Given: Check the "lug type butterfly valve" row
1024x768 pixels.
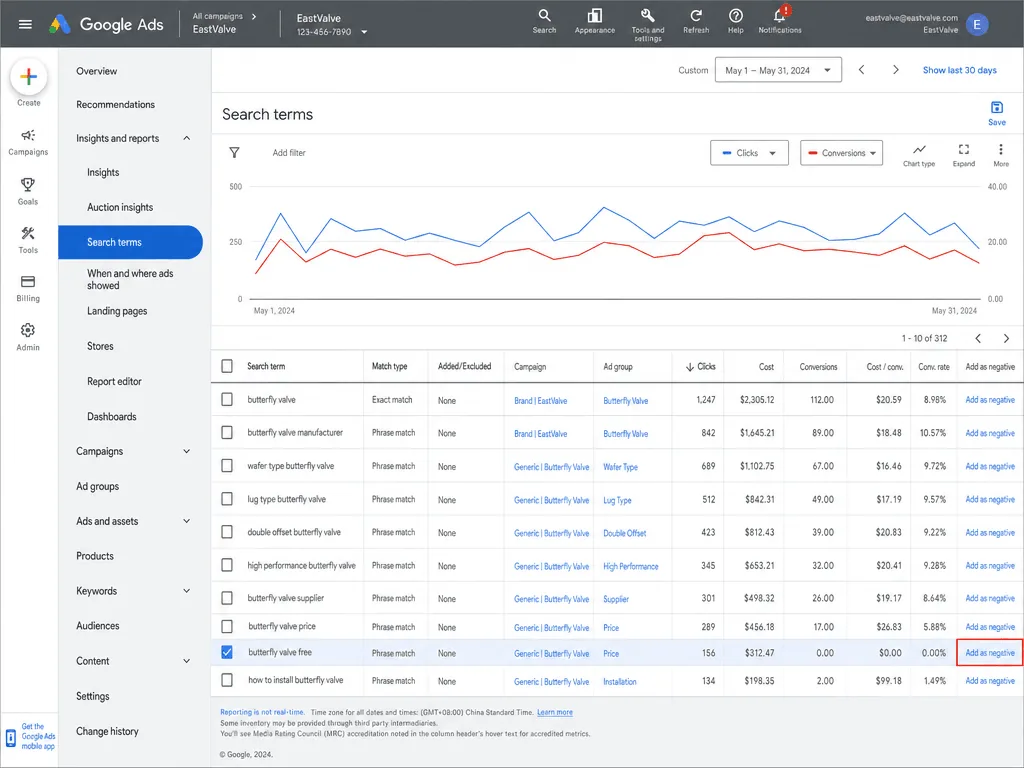Looking at the screenshot, I should tap(227, 499).
